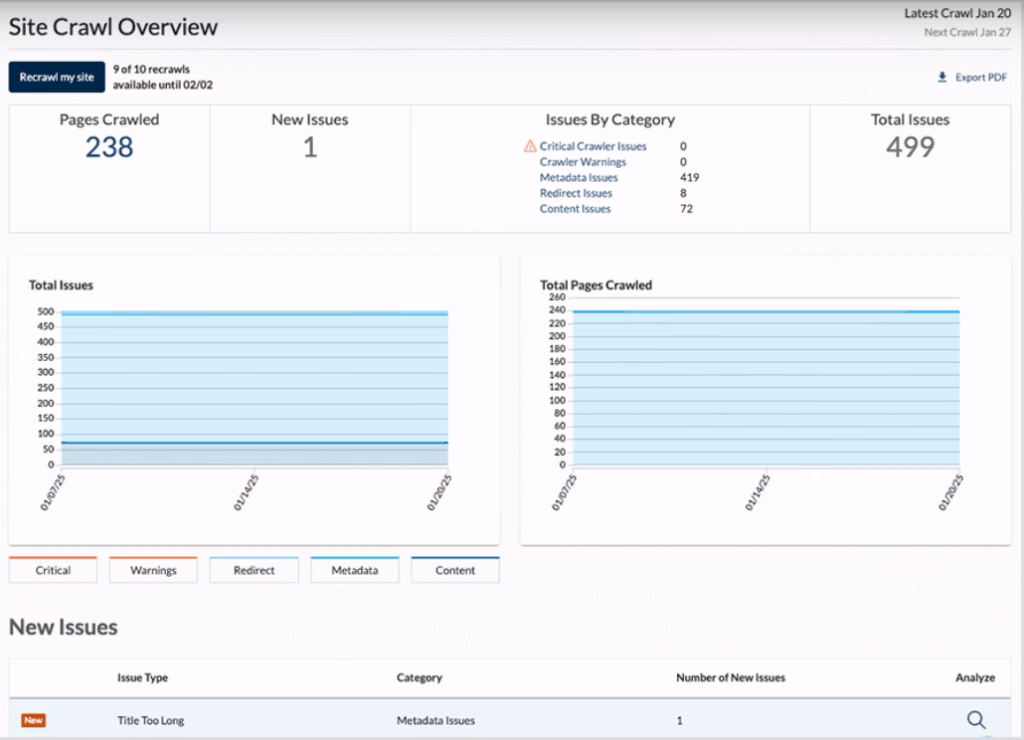Open Crawler Warnings category link
Viewport: 1024px width, 740px height.
[583, 162]
